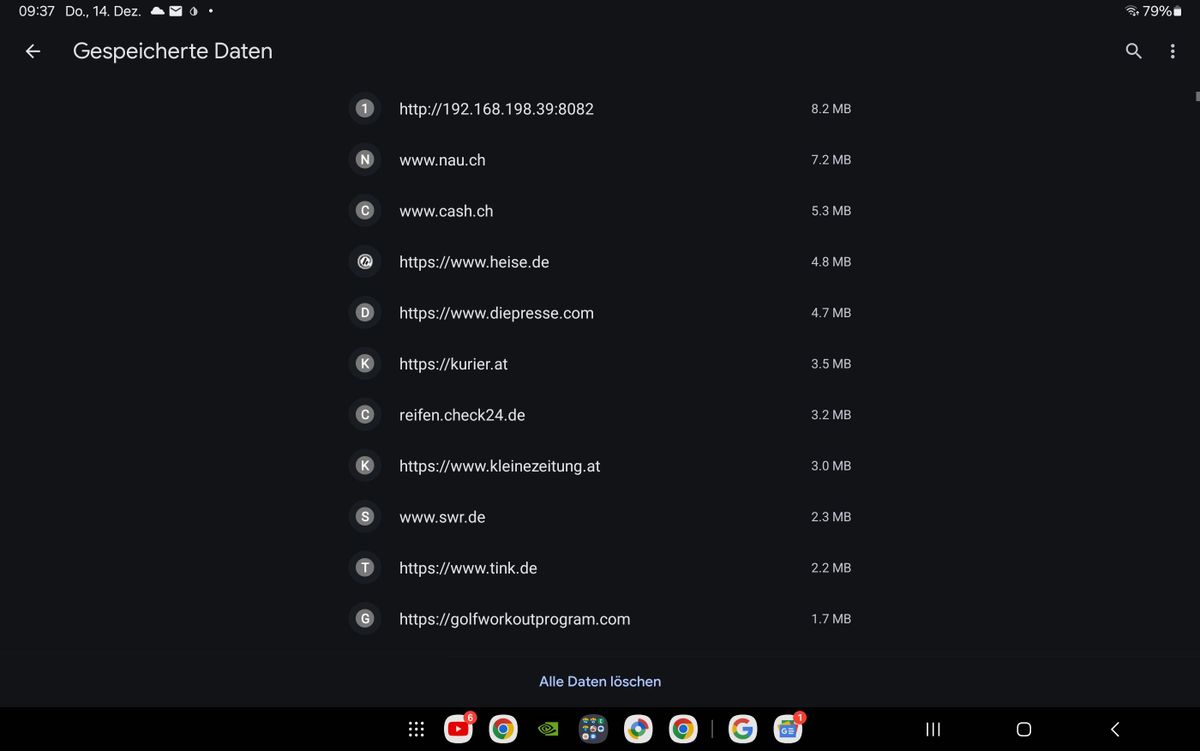1200x751 pixels.
Task: Open search for stored site data
Action: [x=1133, y=51]
